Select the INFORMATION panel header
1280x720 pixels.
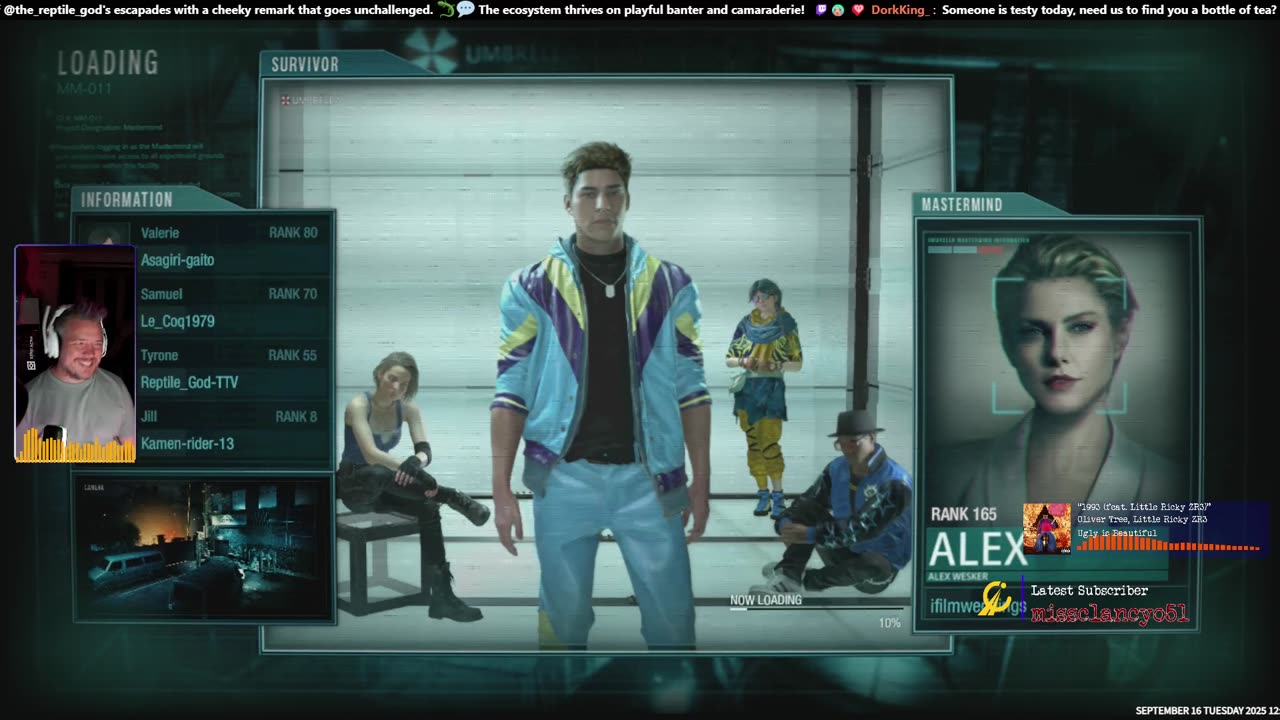[x=127, y=199]
